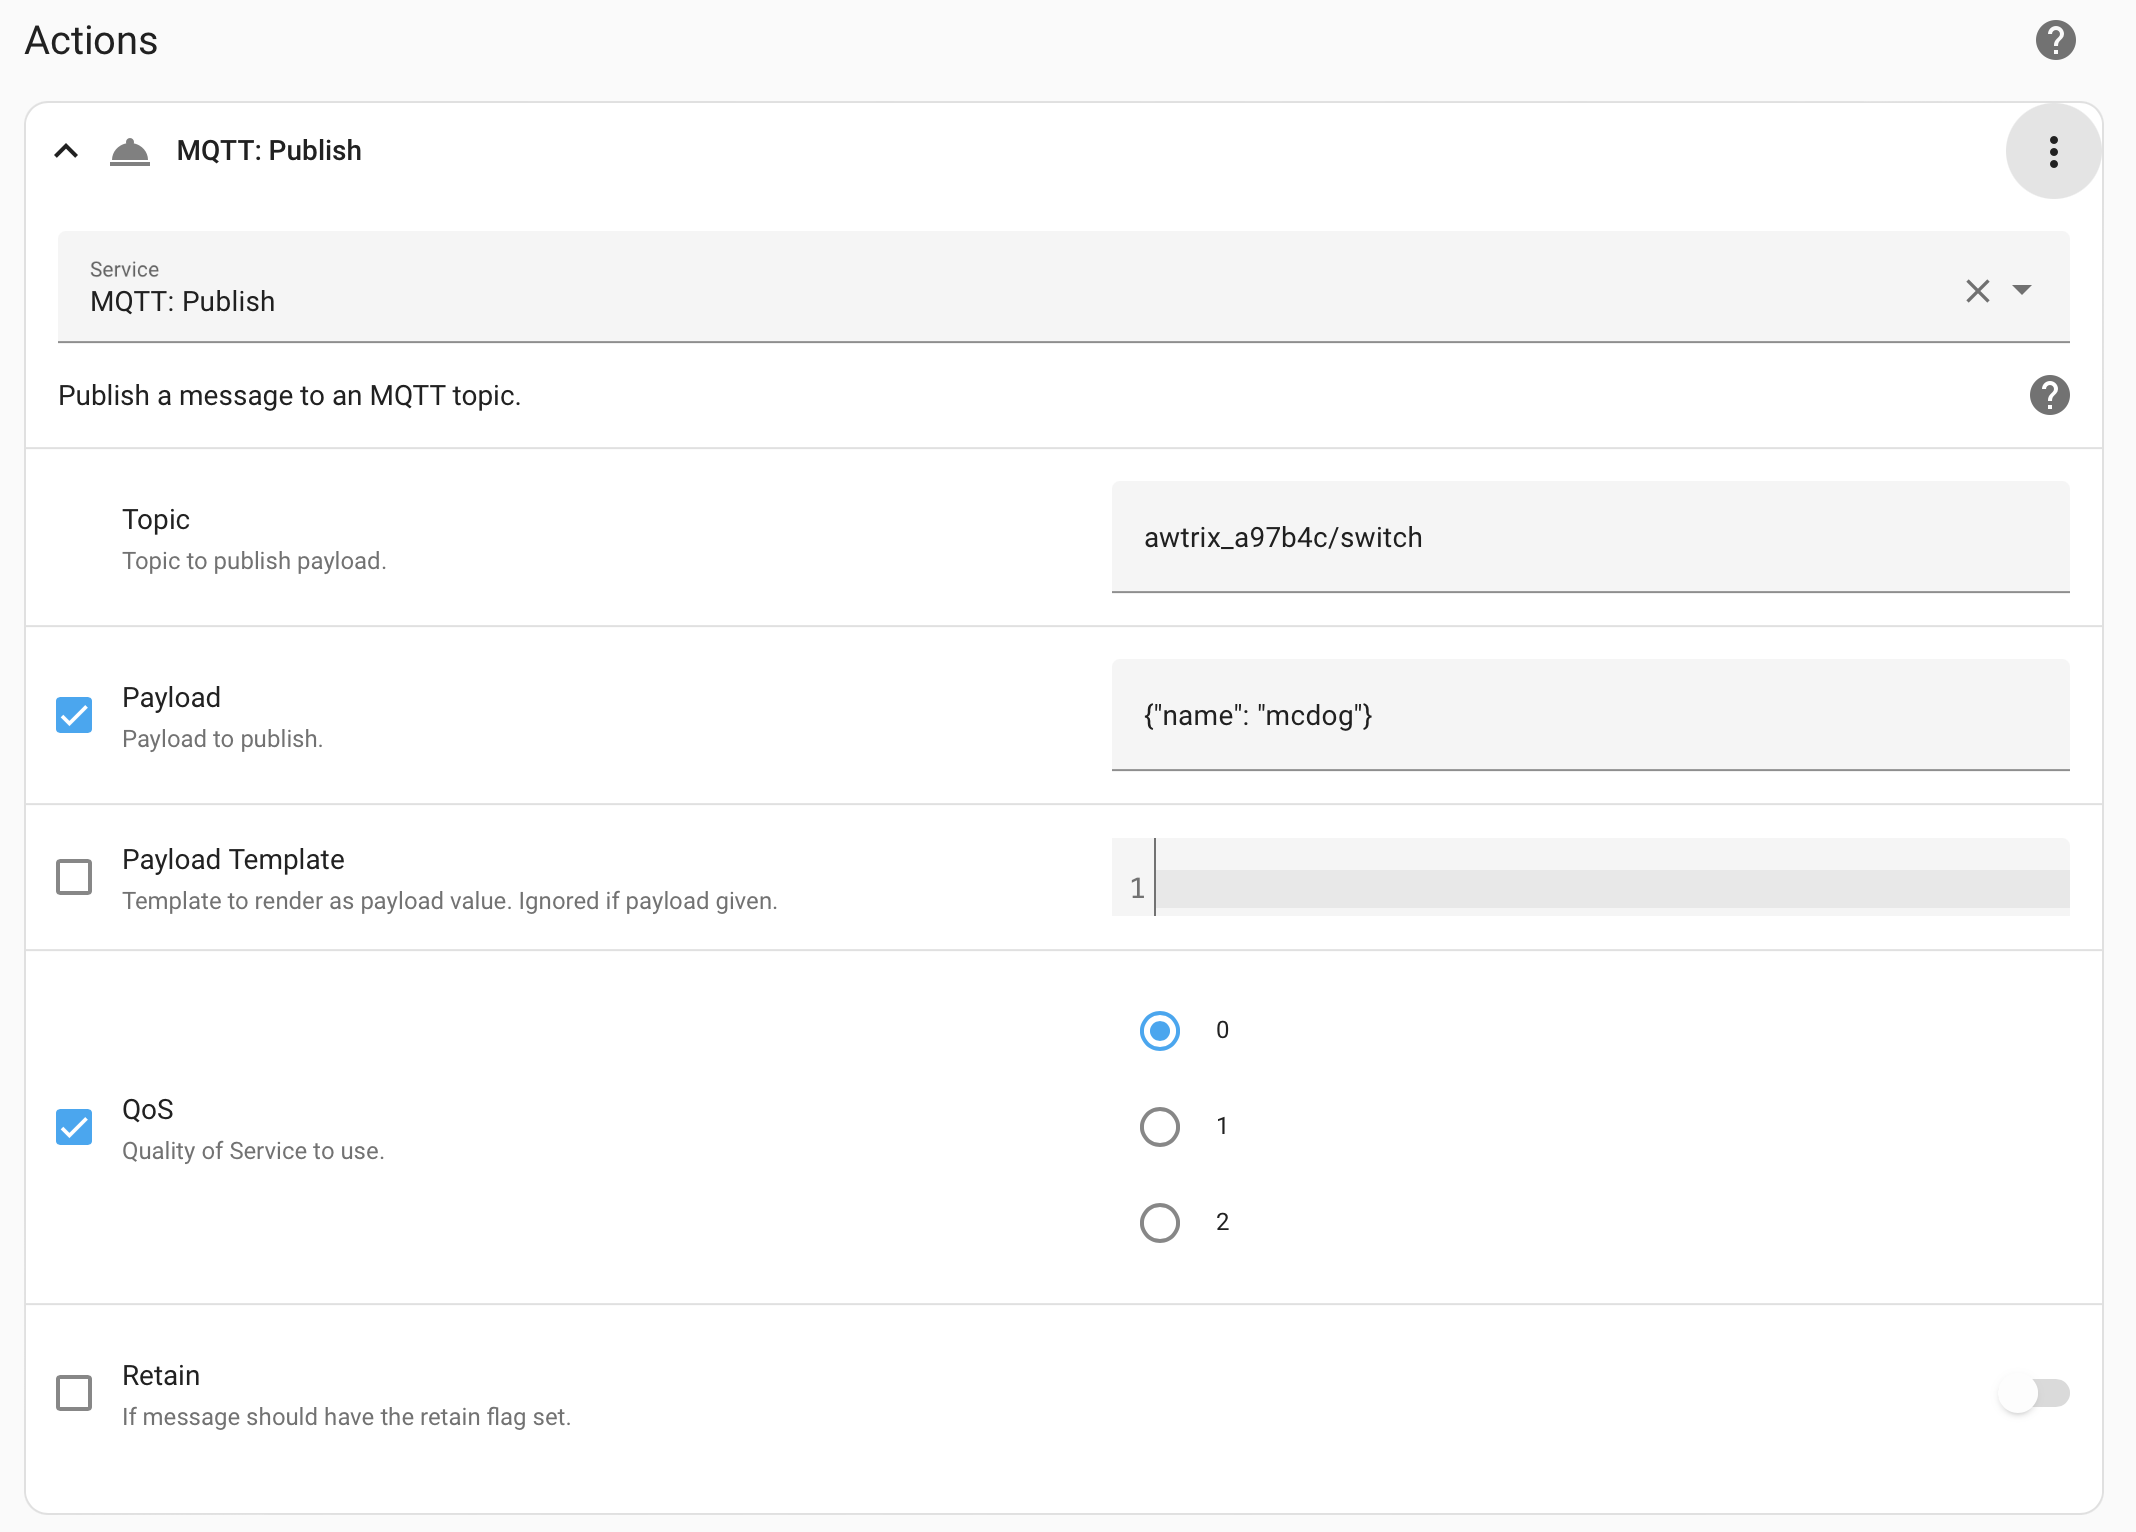Collapse the MQTT: Publish action card

pos(66,151)
